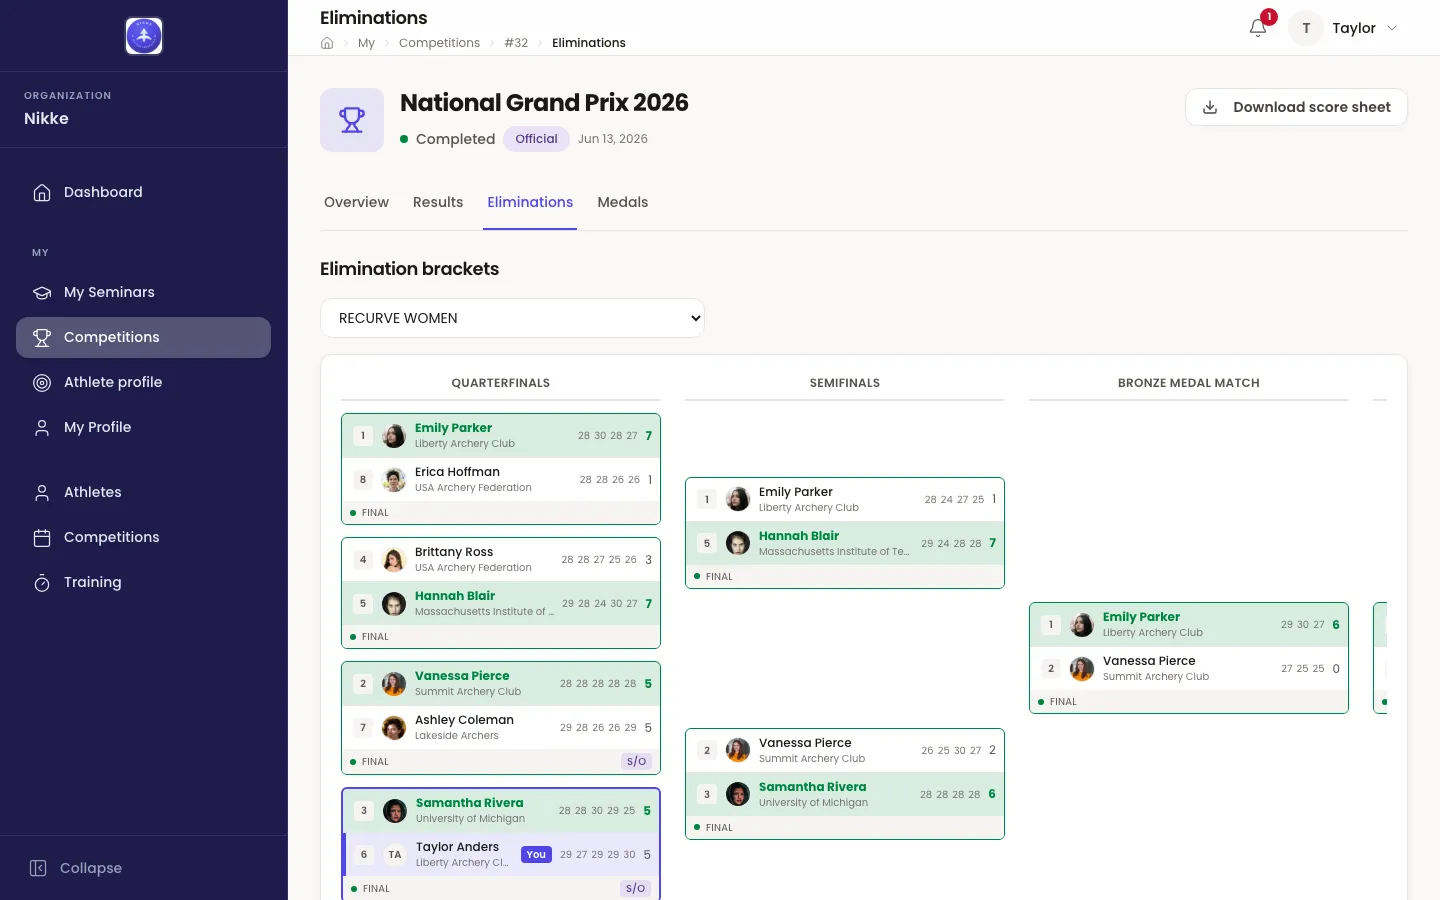
Task: Open Training in the sidebar
Action: [144, 582]
